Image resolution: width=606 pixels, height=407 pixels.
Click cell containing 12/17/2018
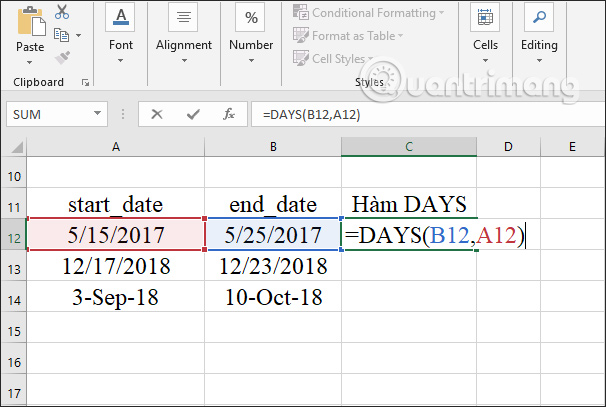pyautogui.click(x=116, y=266)
